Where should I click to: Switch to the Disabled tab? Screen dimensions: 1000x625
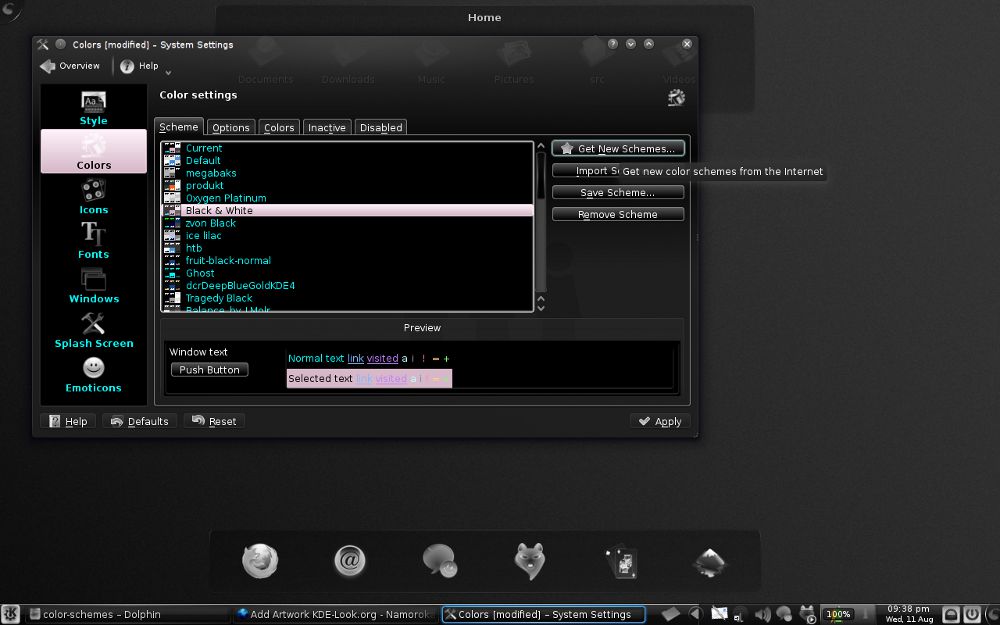(381, 128)
